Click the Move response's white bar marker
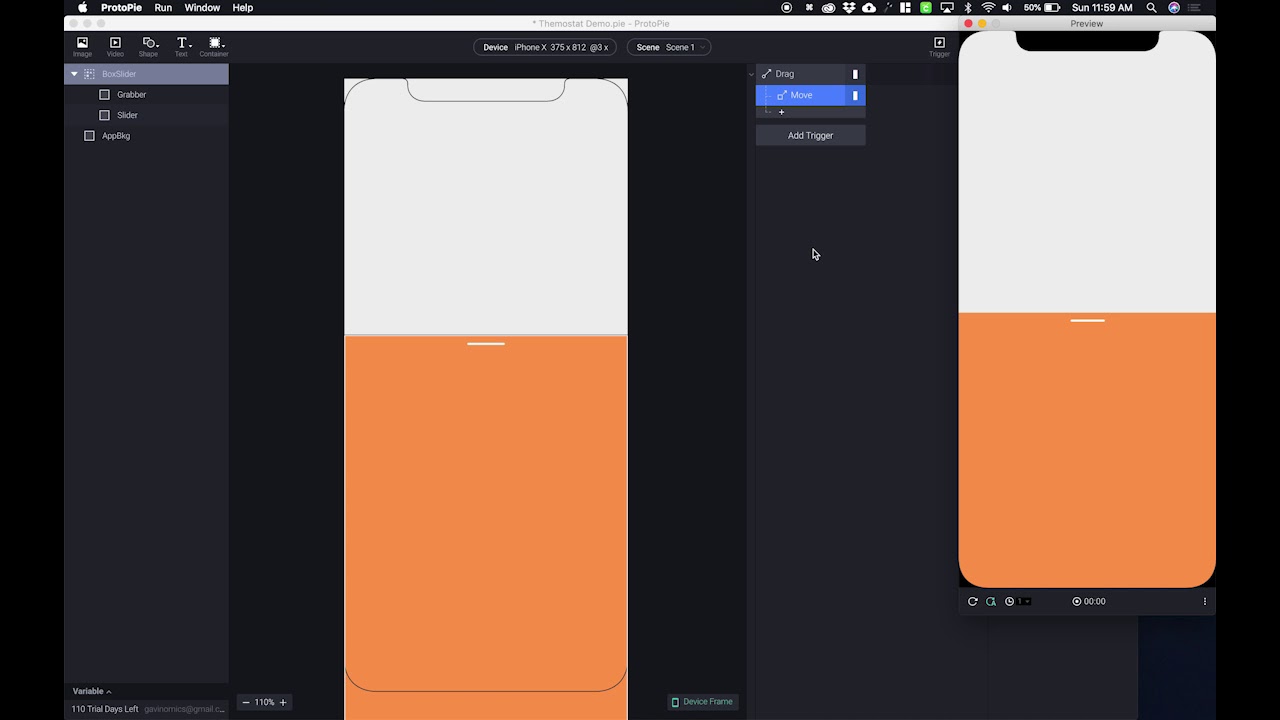The image size is (1280, 720). [855, 95]
